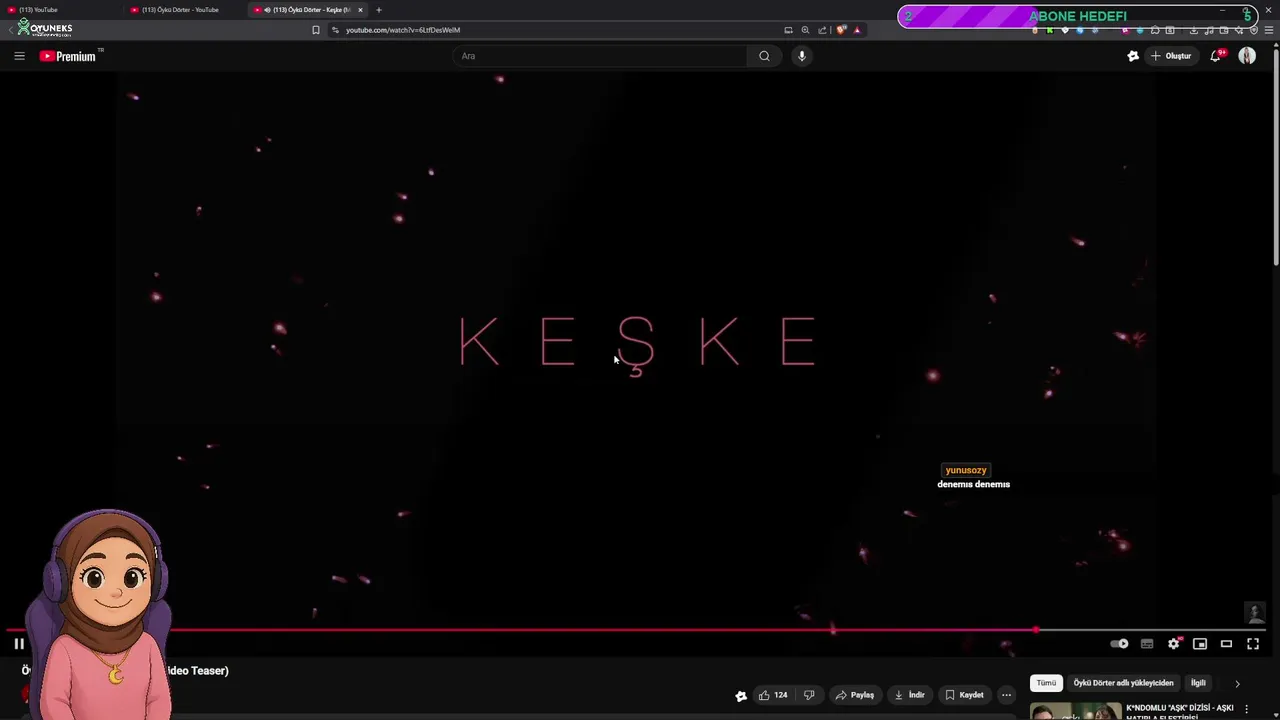Click the Paylaş share button
Image resolution: width=1280 pixels, height=720 pixels.
tap(855, 695)
